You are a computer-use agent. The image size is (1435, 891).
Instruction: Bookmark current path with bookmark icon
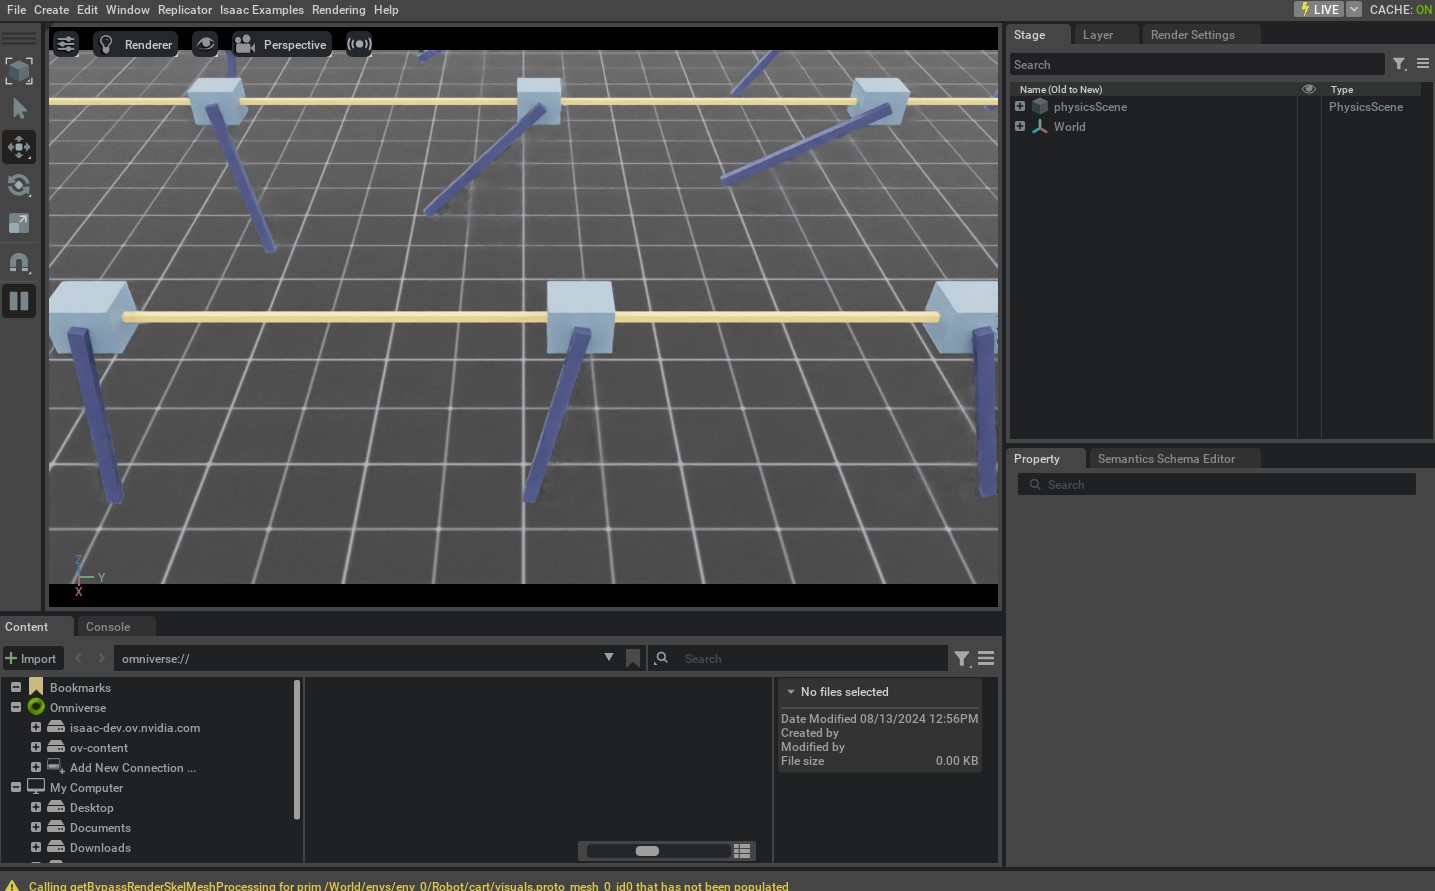point(633,658)
